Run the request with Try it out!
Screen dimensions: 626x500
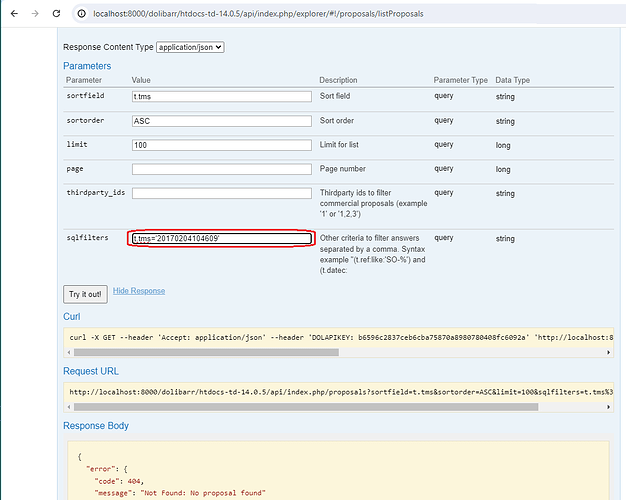click(85, 294)
